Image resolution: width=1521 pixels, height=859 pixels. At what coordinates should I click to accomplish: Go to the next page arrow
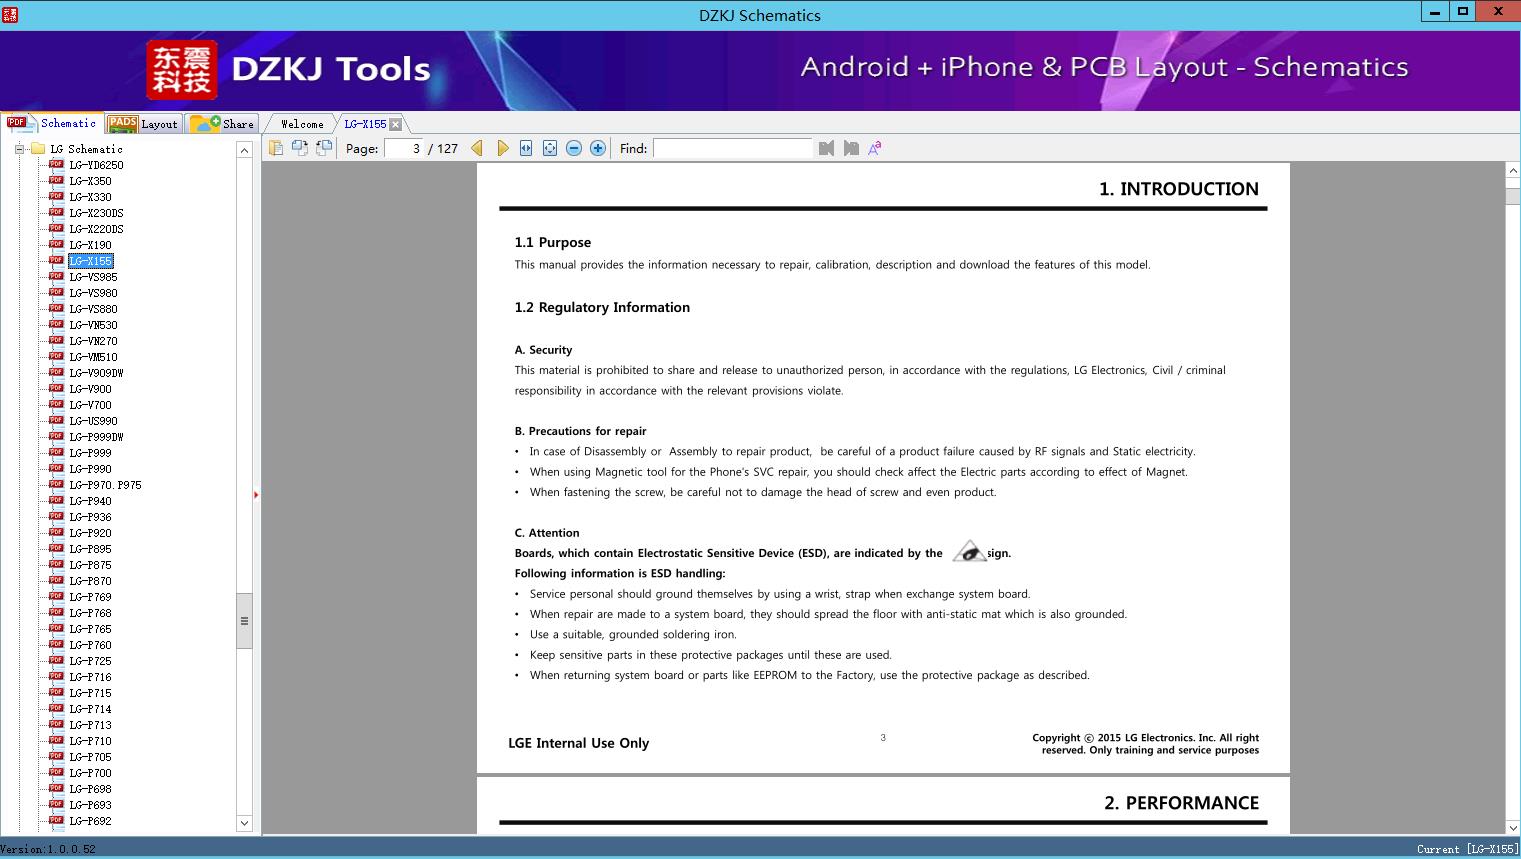pyautogui.click(x=502, y=148)
